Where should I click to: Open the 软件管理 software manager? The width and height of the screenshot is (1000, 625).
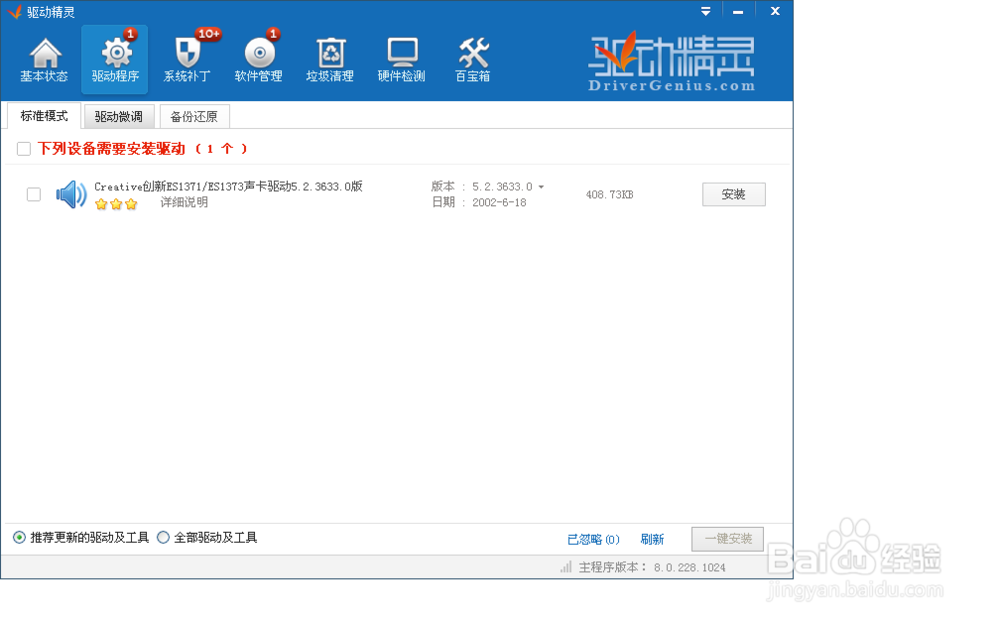click(x=257, y=58)
